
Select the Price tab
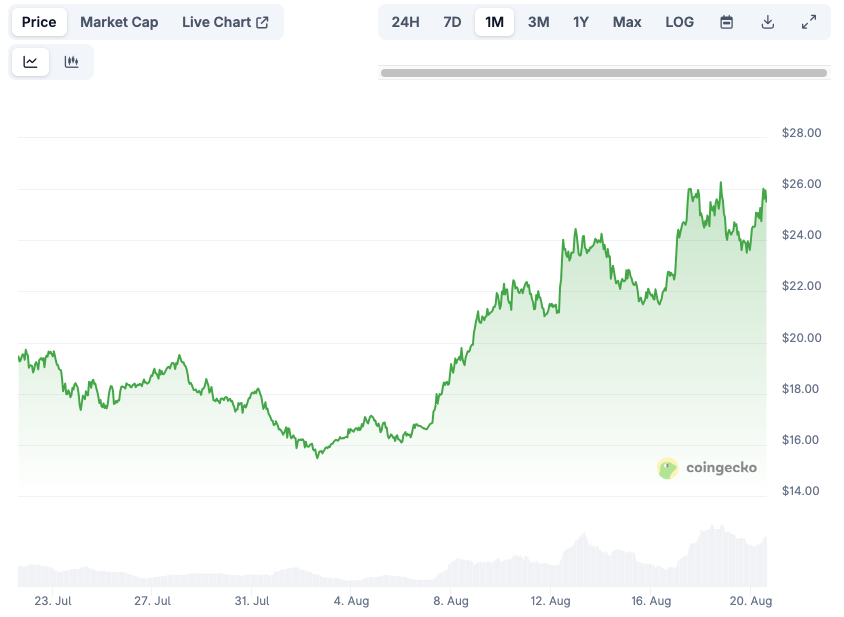click(39, 22)
